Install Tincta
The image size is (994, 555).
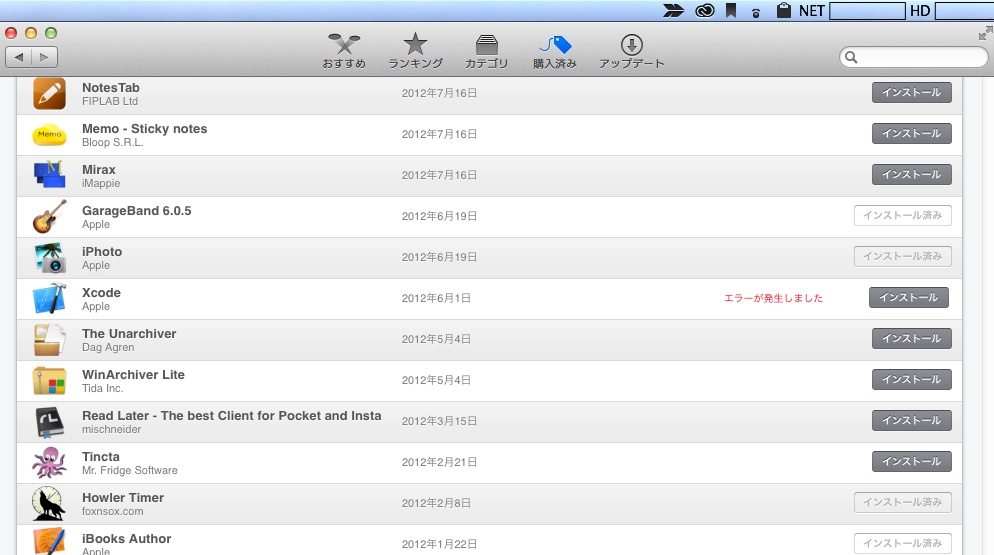(x=912, y=462)
